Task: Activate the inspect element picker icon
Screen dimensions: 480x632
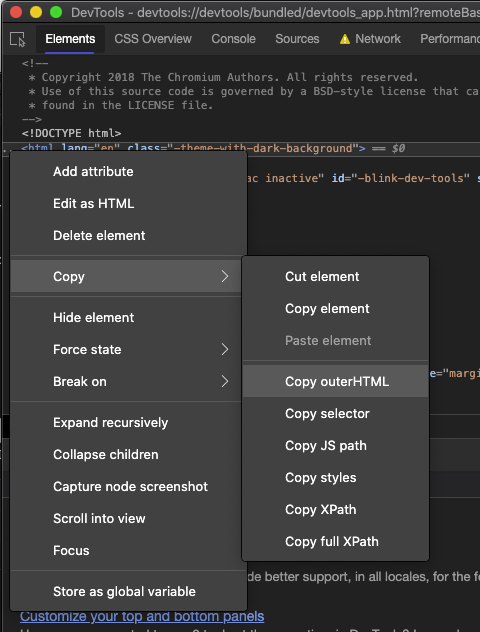Action: pos(18,40)
